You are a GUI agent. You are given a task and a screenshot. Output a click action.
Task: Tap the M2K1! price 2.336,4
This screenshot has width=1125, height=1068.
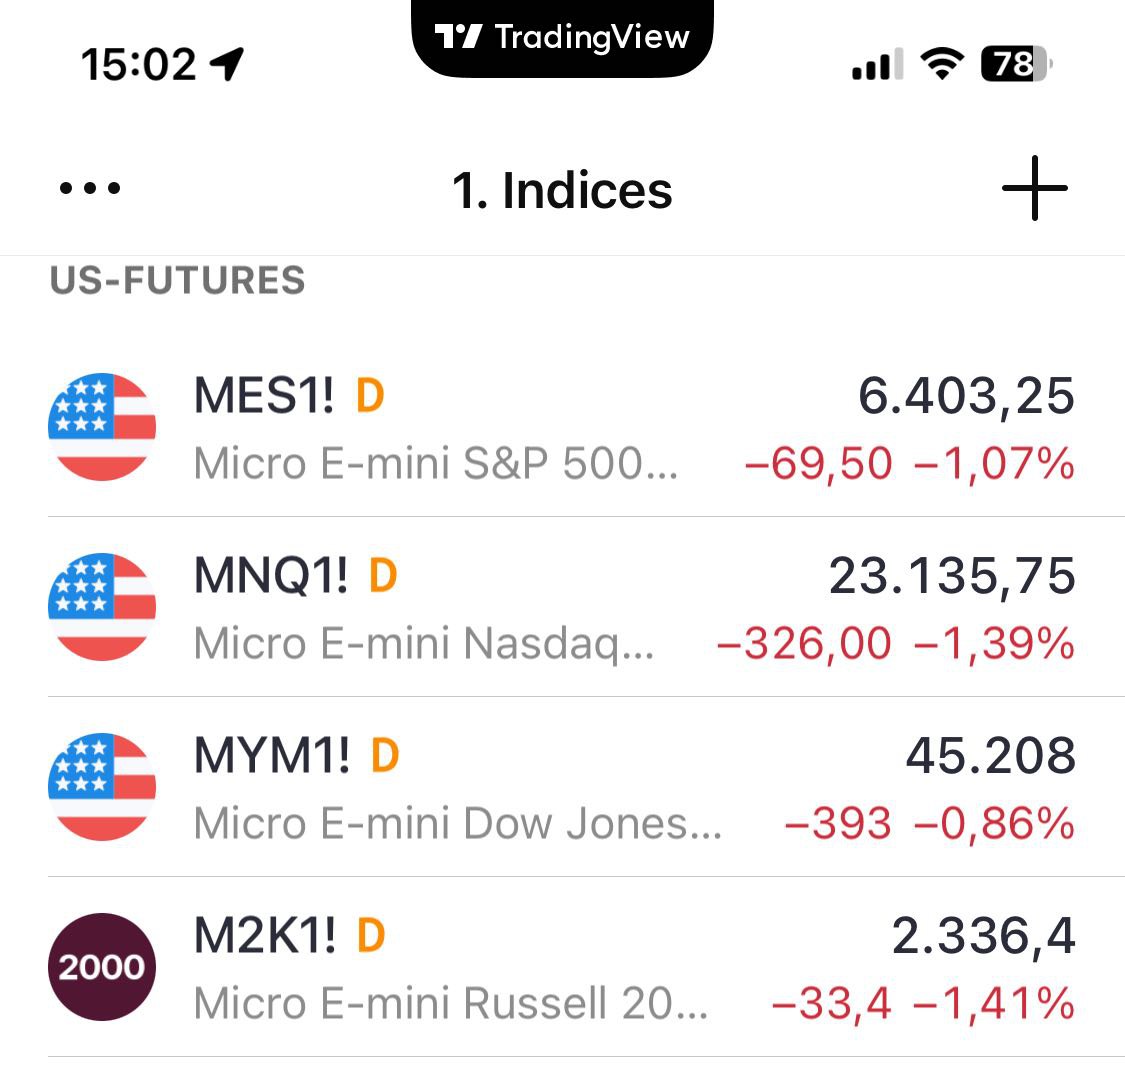(983, 936)
